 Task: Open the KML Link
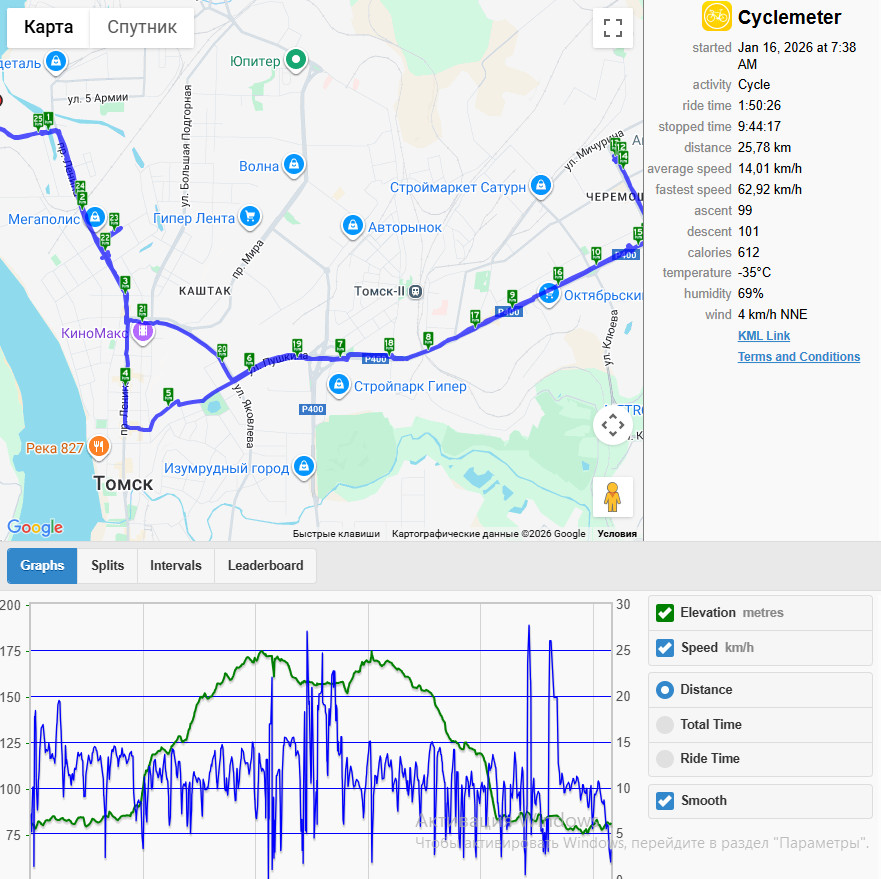pos(764,336)
